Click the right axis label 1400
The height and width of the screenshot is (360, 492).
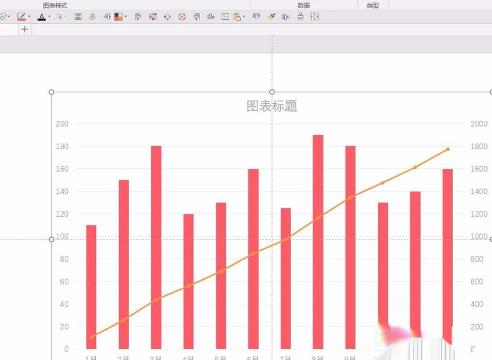[479, 191]
